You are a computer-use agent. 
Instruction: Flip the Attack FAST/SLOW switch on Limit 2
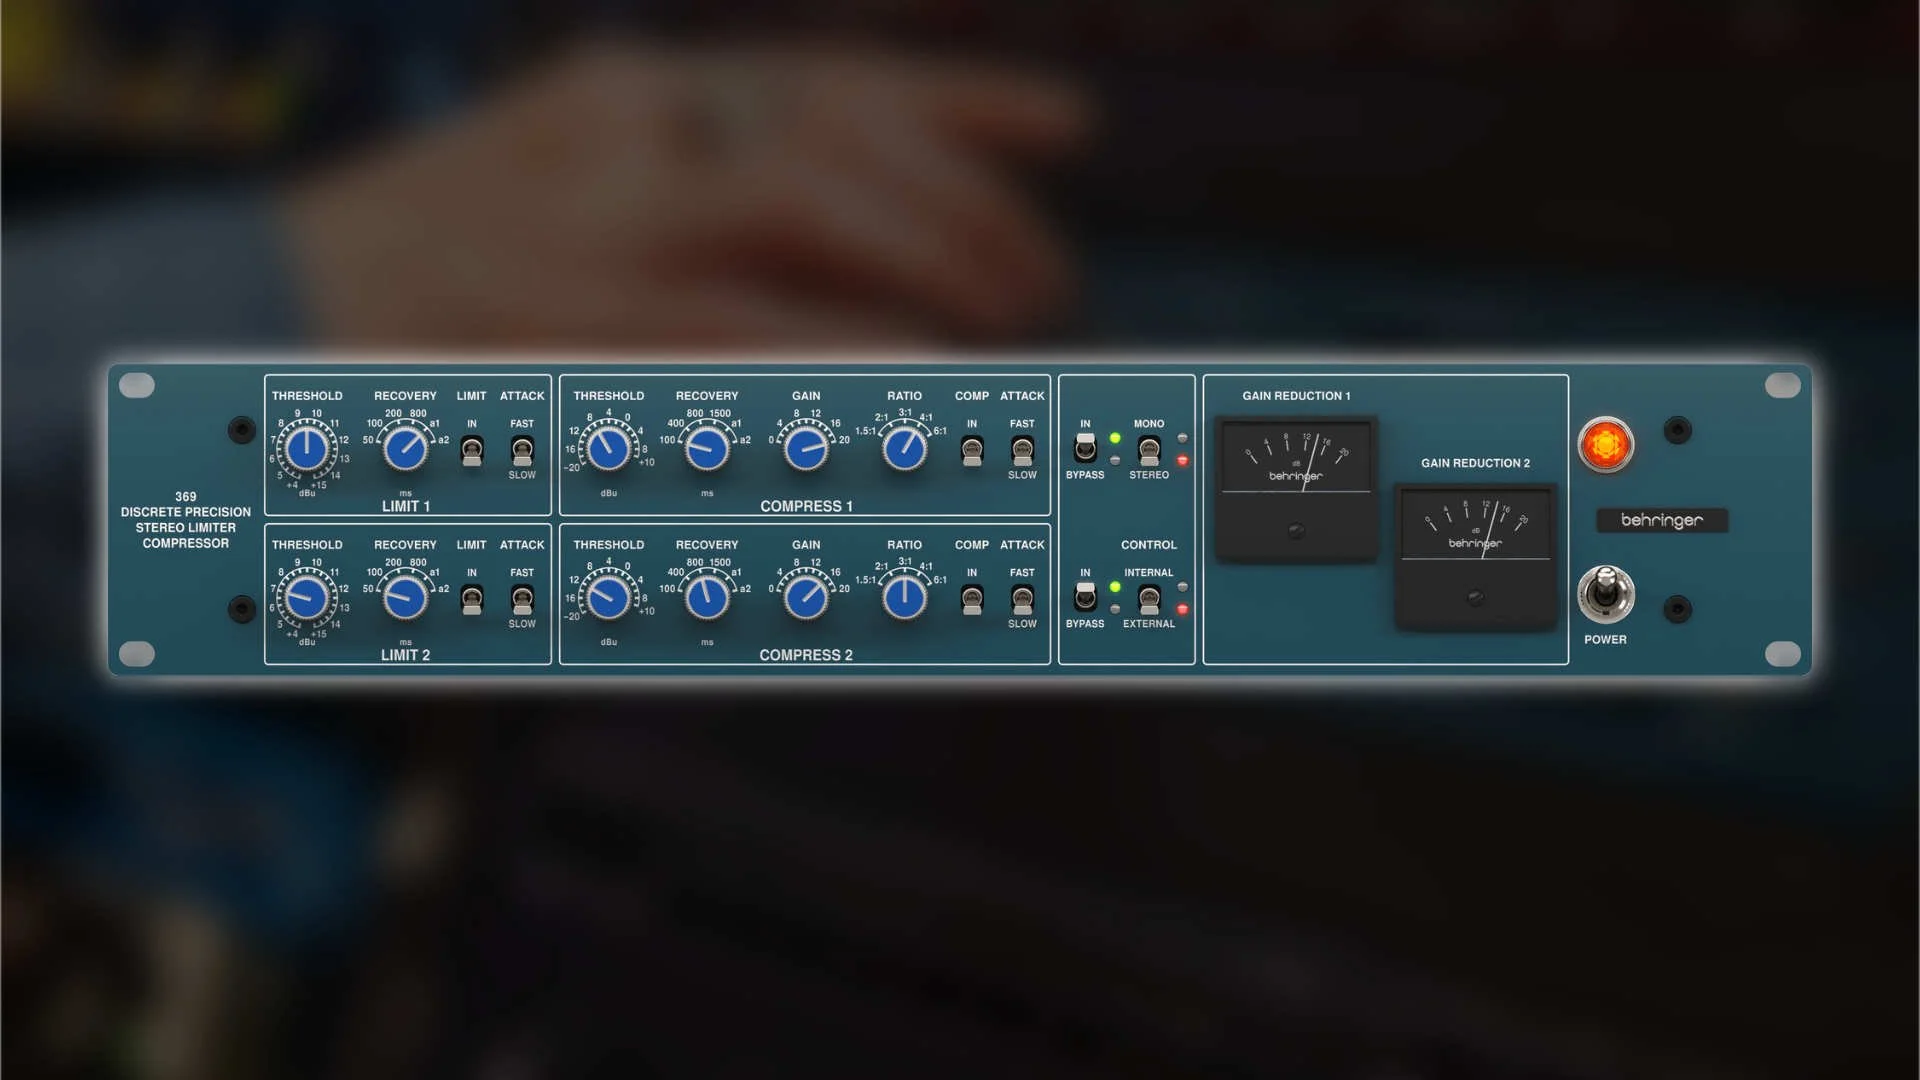point(521,600)
